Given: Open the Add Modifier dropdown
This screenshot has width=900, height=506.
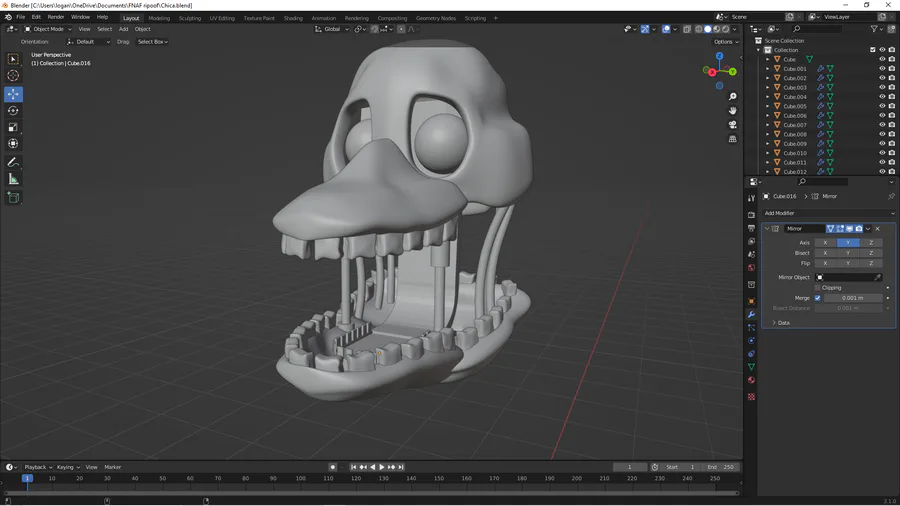Looking at the screenshot, I should click(x=828, y=213).
